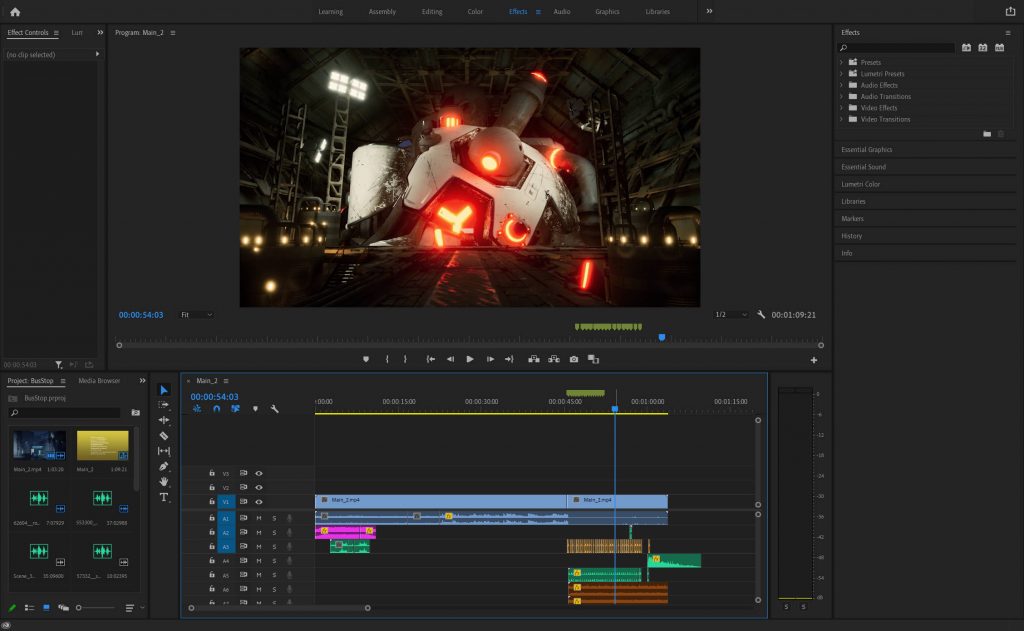This screenshot has height=631, width=1024.
Task: Open the Fit zoom level dropdown
Action: tap(197, 315)
